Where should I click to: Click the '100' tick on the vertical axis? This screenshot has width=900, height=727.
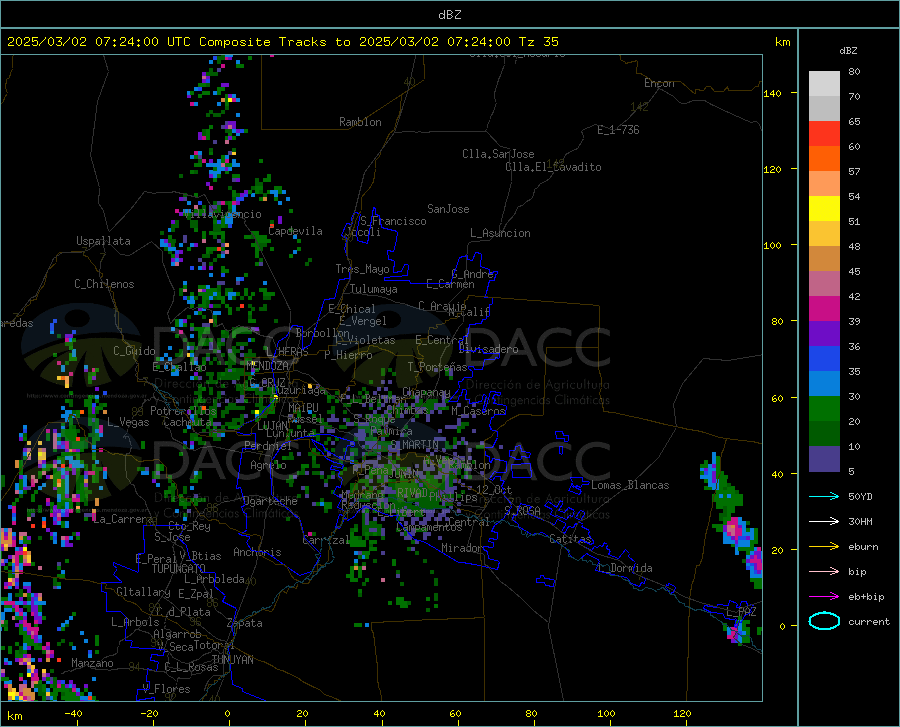click(x=772, y=245)
